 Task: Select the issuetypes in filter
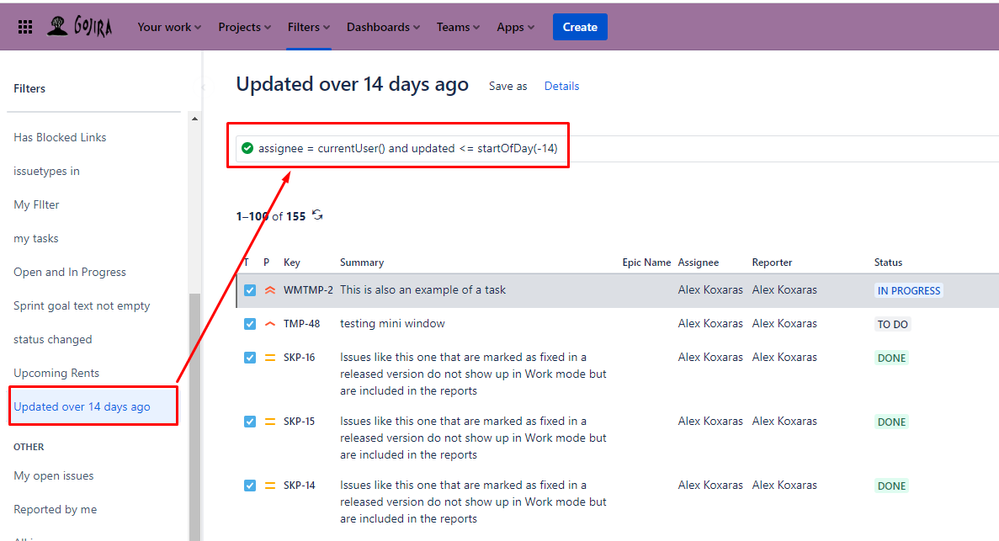[47, 171]
